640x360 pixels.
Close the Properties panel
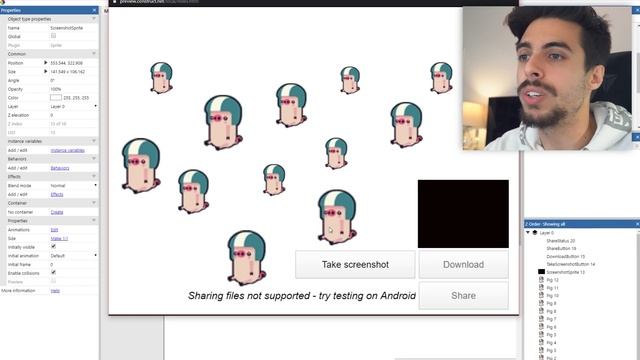(95, 10)
